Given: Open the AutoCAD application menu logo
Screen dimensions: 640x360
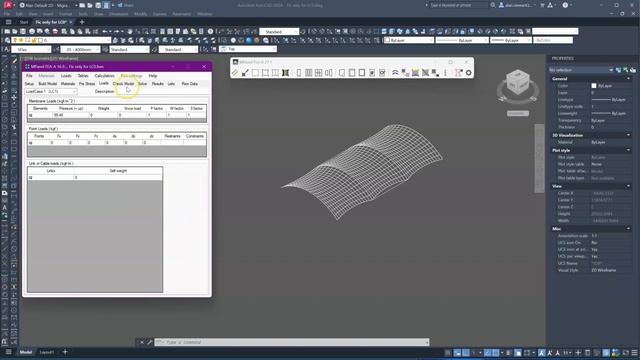Looking at the screenshot, I should click(8, 5).
